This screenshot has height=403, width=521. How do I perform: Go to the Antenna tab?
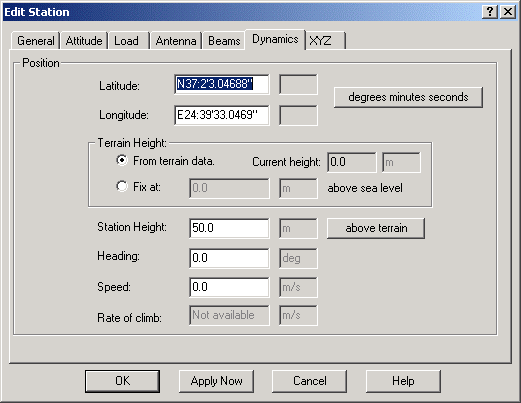(x=176, y=41)
